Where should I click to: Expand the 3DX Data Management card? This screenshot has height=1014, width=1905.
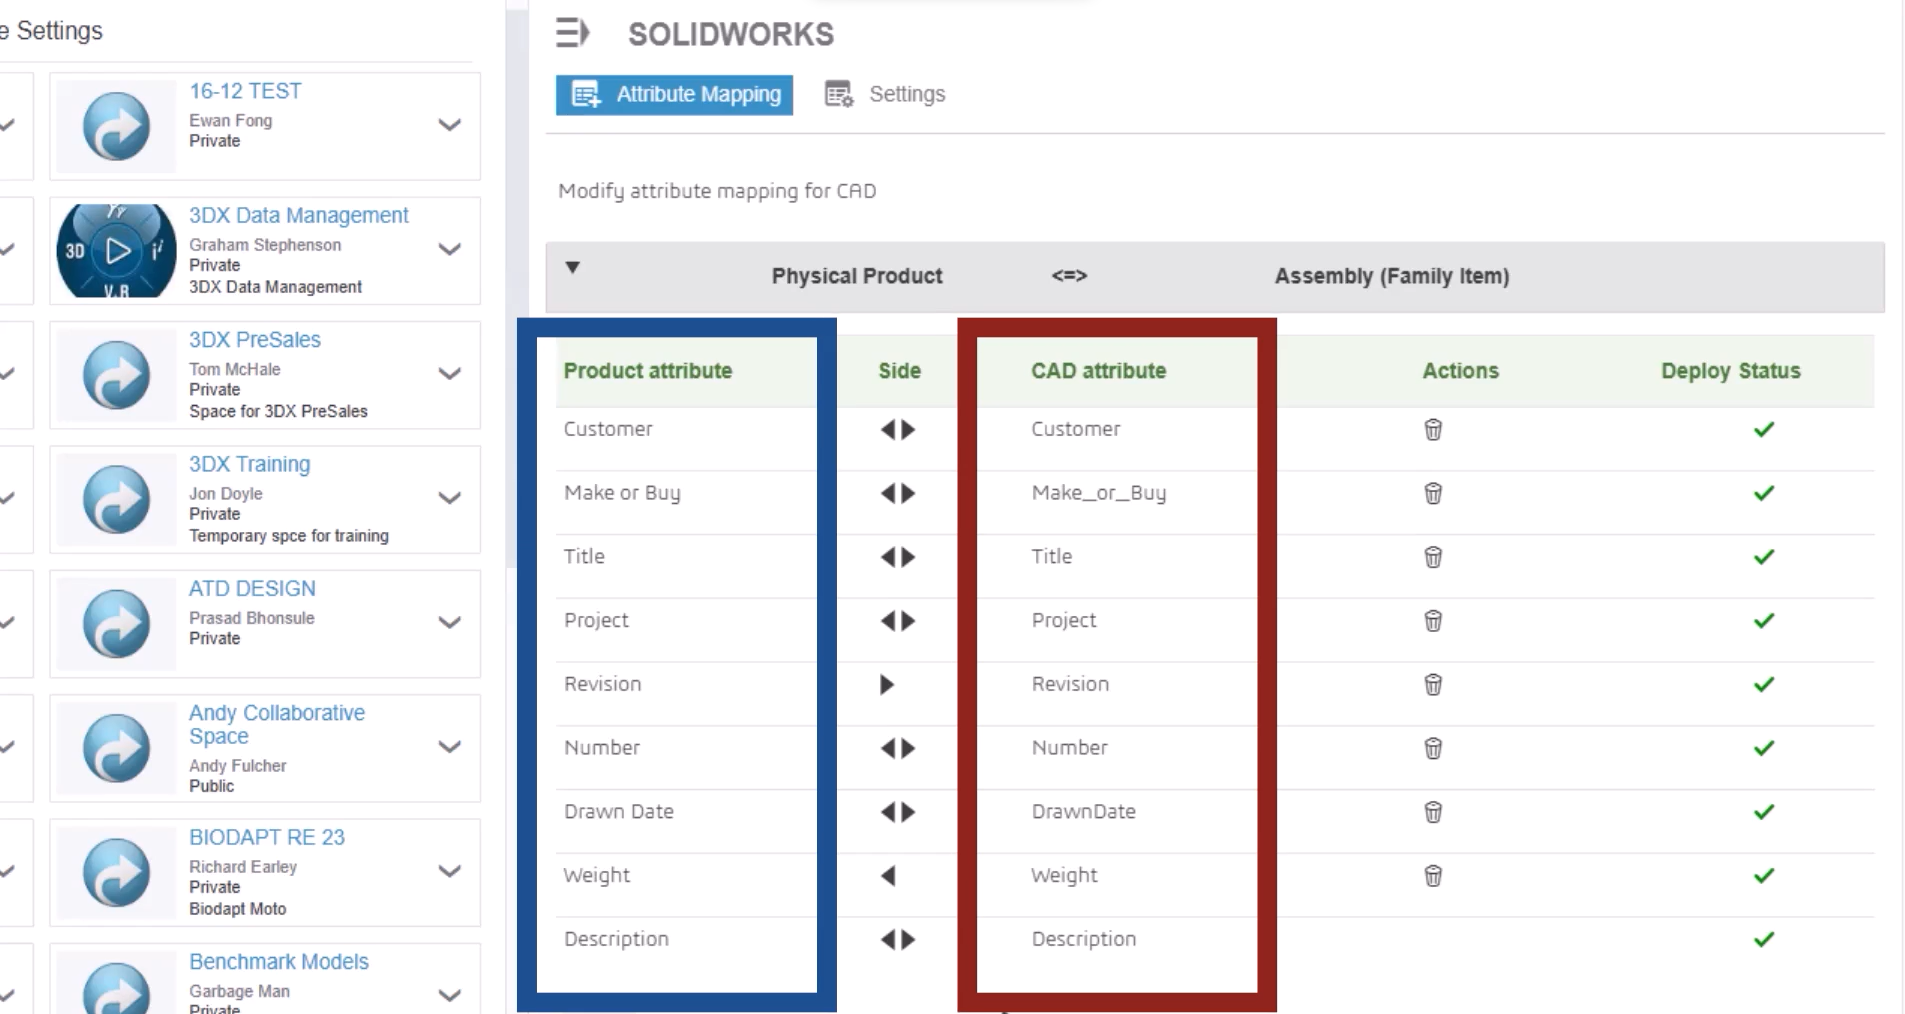pyautogui.click(x=450, y=249)
